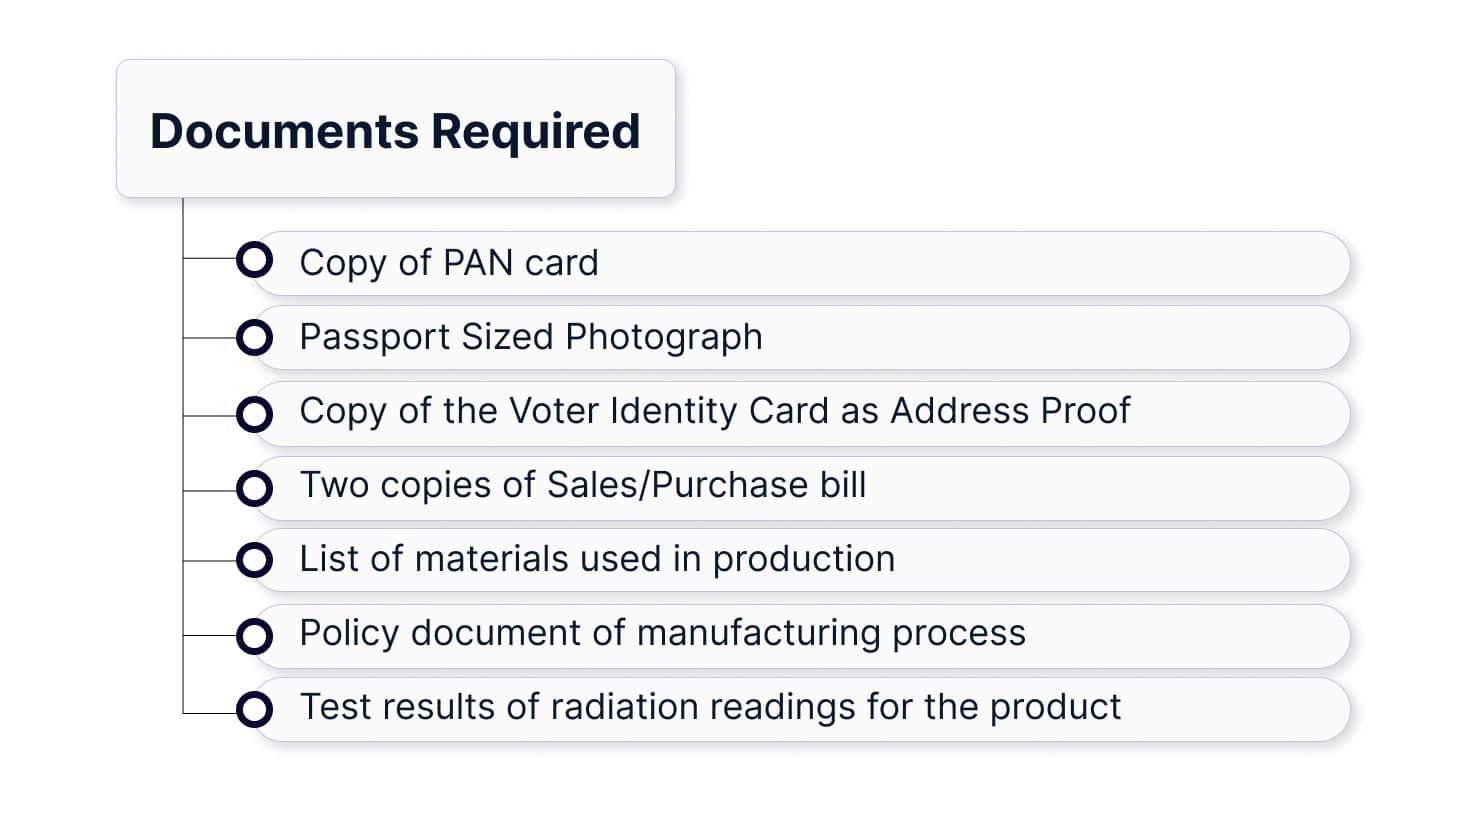Click the circle bullet beside Copy of PAN card
Screen dimensions: 1457x833
254,260
